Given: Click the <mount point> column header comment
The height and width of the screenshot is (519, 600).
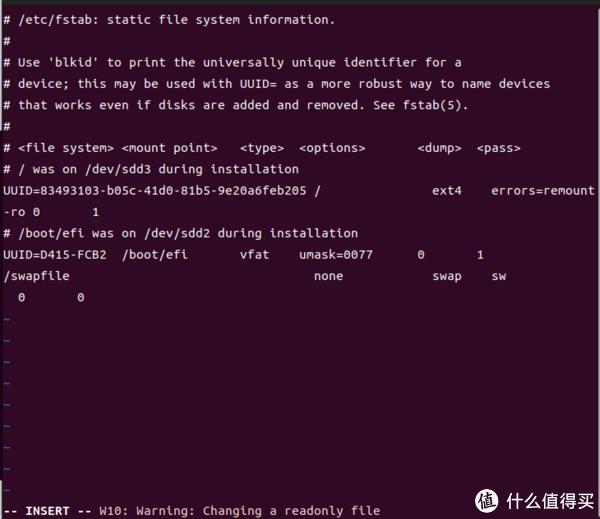Looking at the screenshot, I should tap(170, 148).
